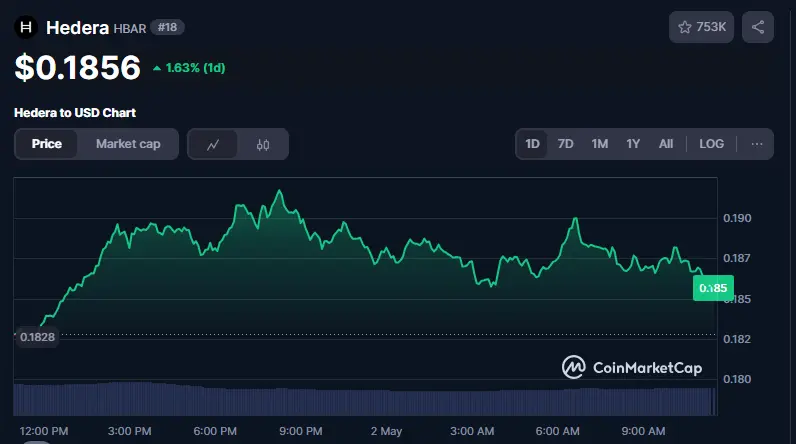The image size is (796, 444).
Task: Click the volume bars below the chart
Action: coord(364,399)
